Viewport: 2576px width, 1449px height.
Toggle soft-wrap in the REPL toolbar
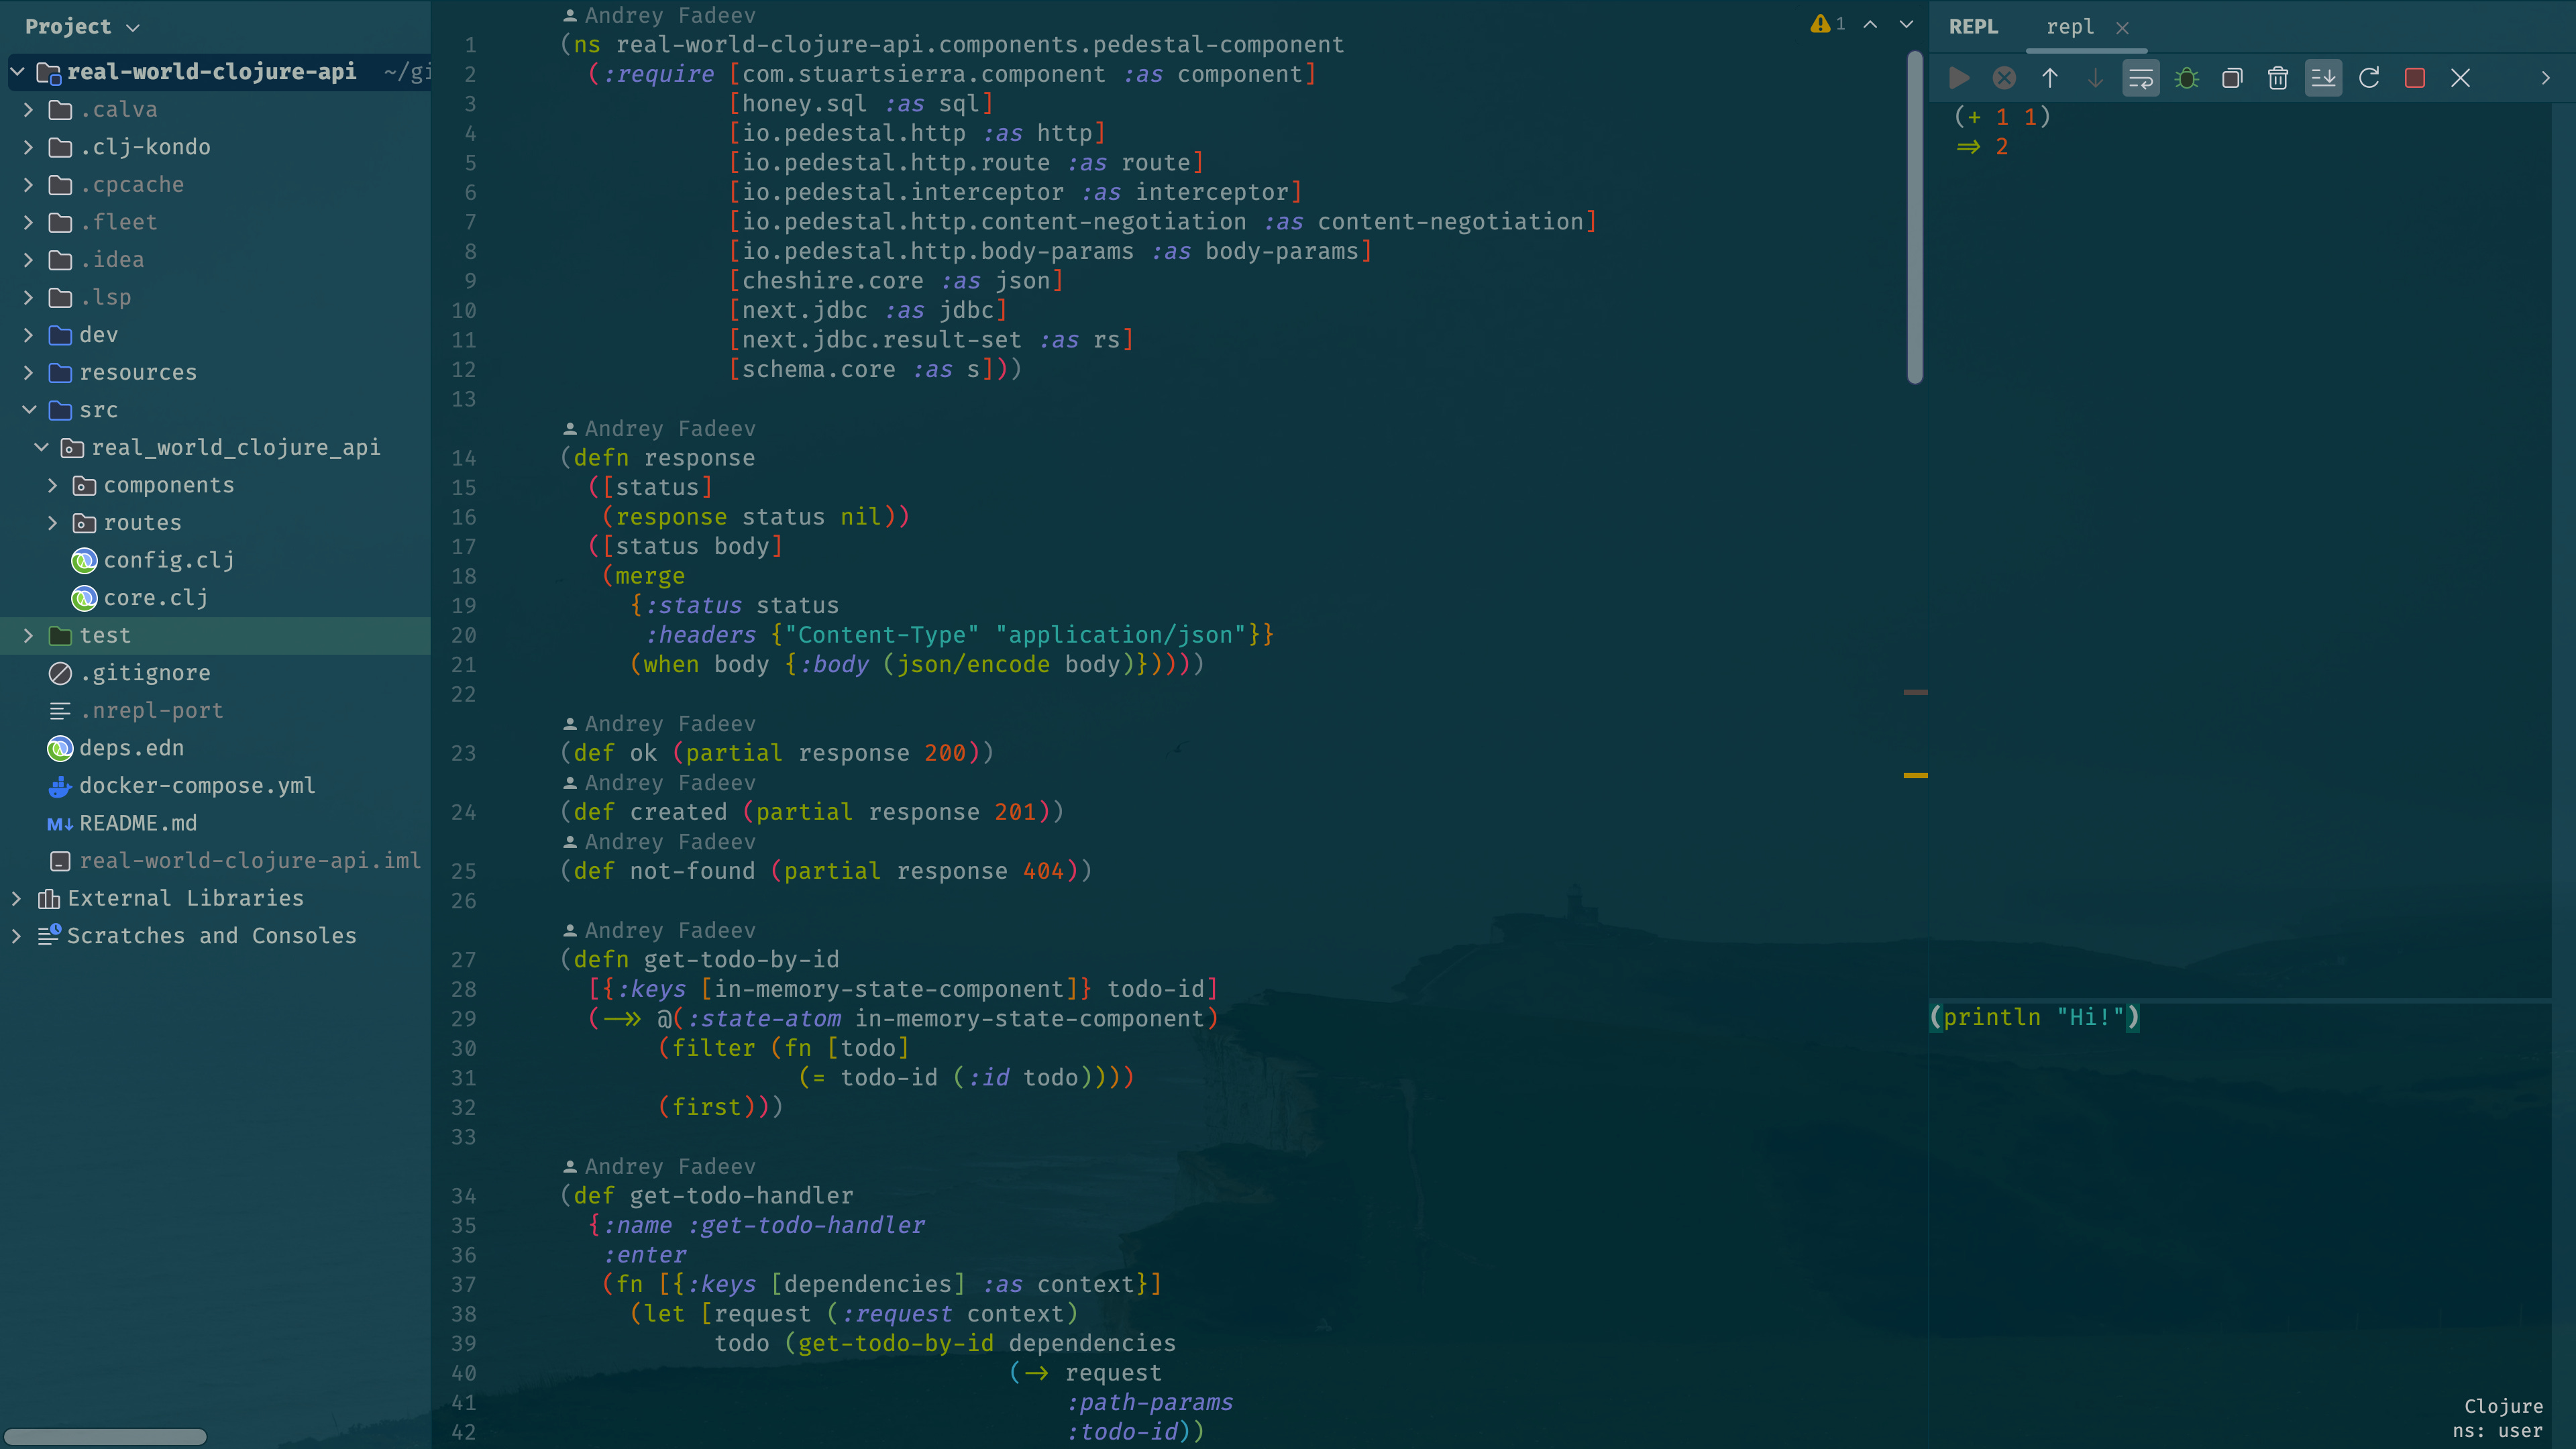[2141, 77]
